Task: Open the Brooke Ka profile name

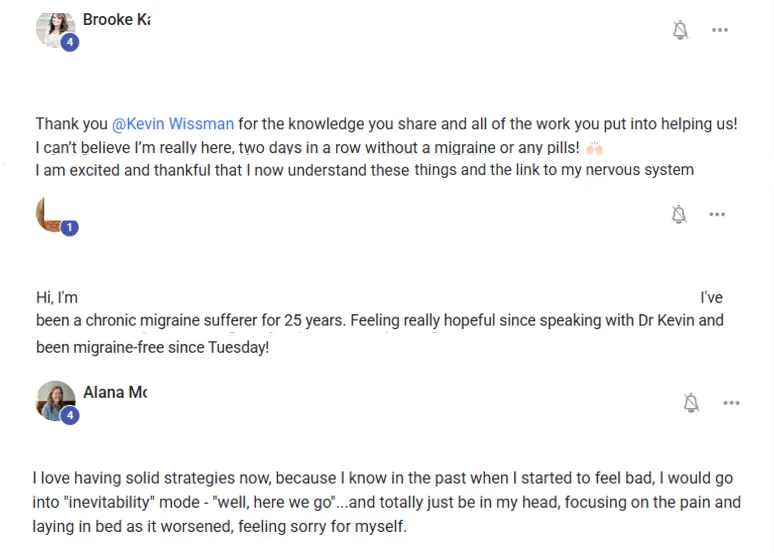Action: (x=116, y=20)
